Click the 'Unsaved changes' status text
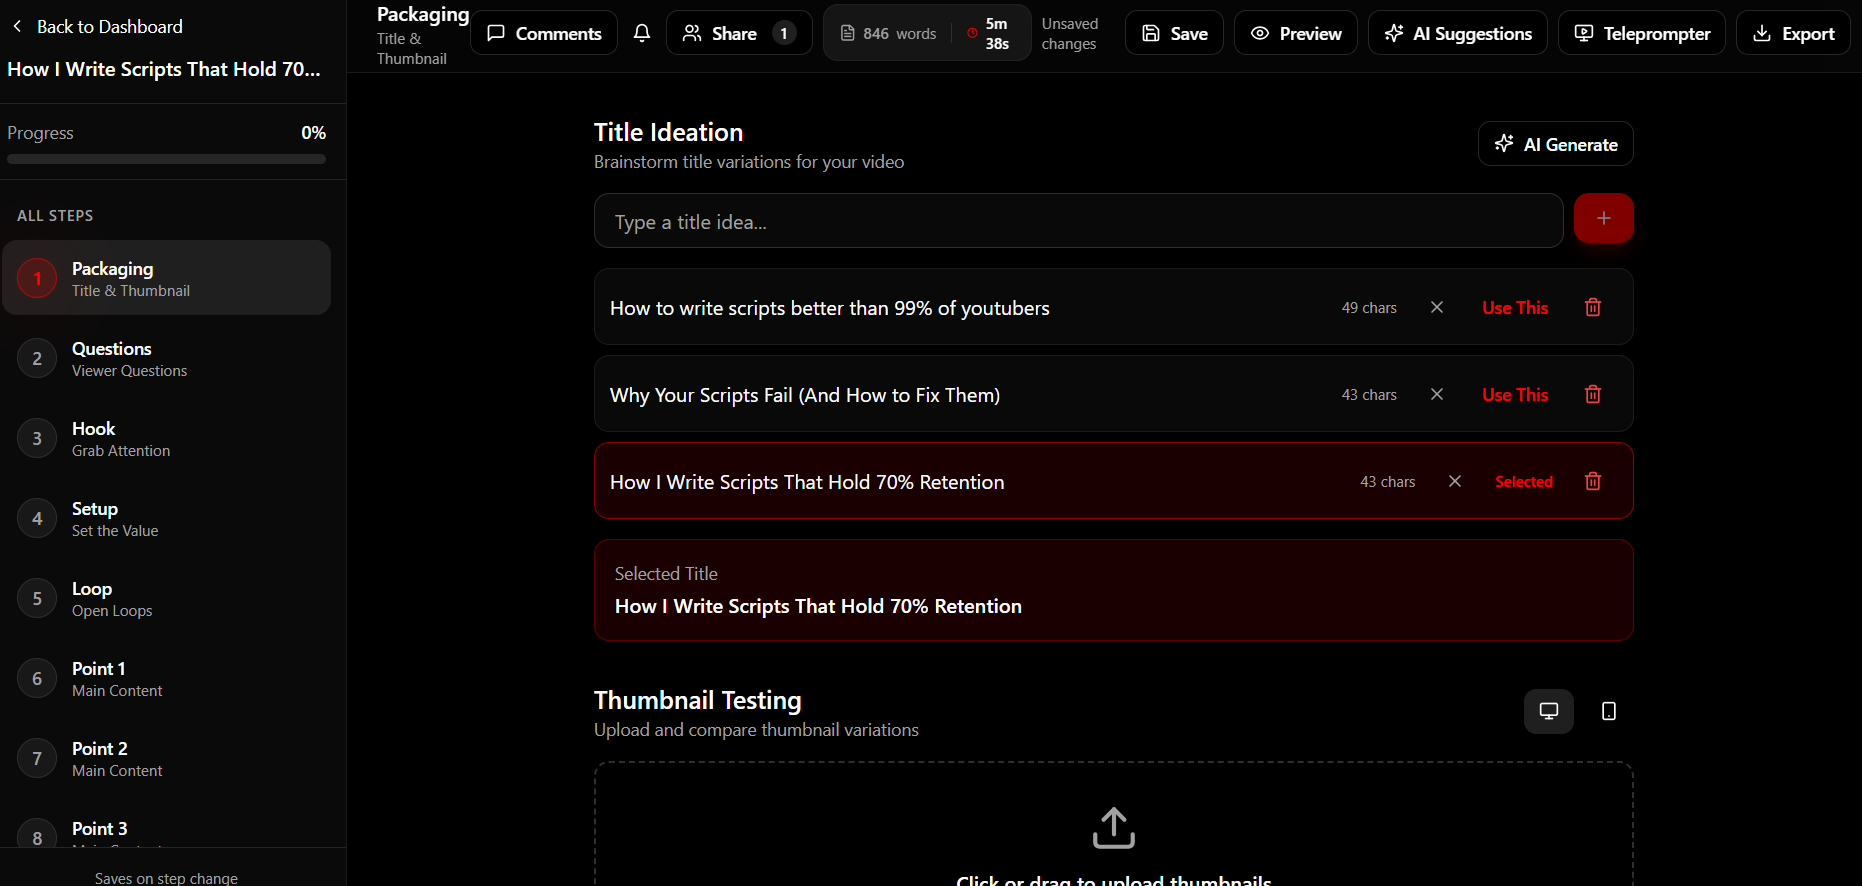This screenshot has width=1862, height=886. tap(1069, 33)
